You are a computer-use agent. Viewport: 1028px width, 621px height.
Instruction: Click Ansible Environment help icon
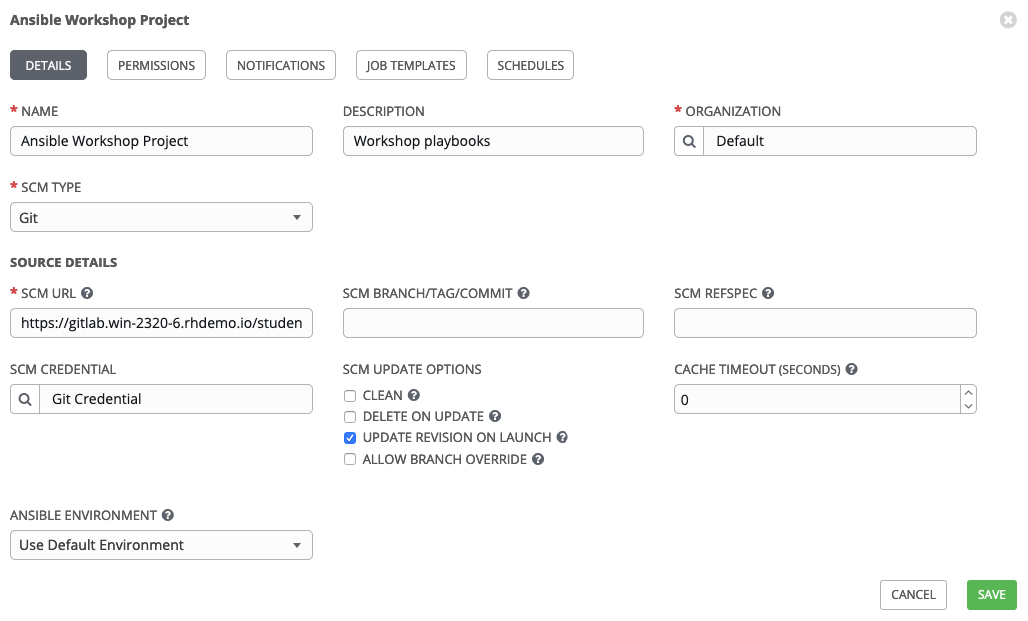tap(168, 516)
